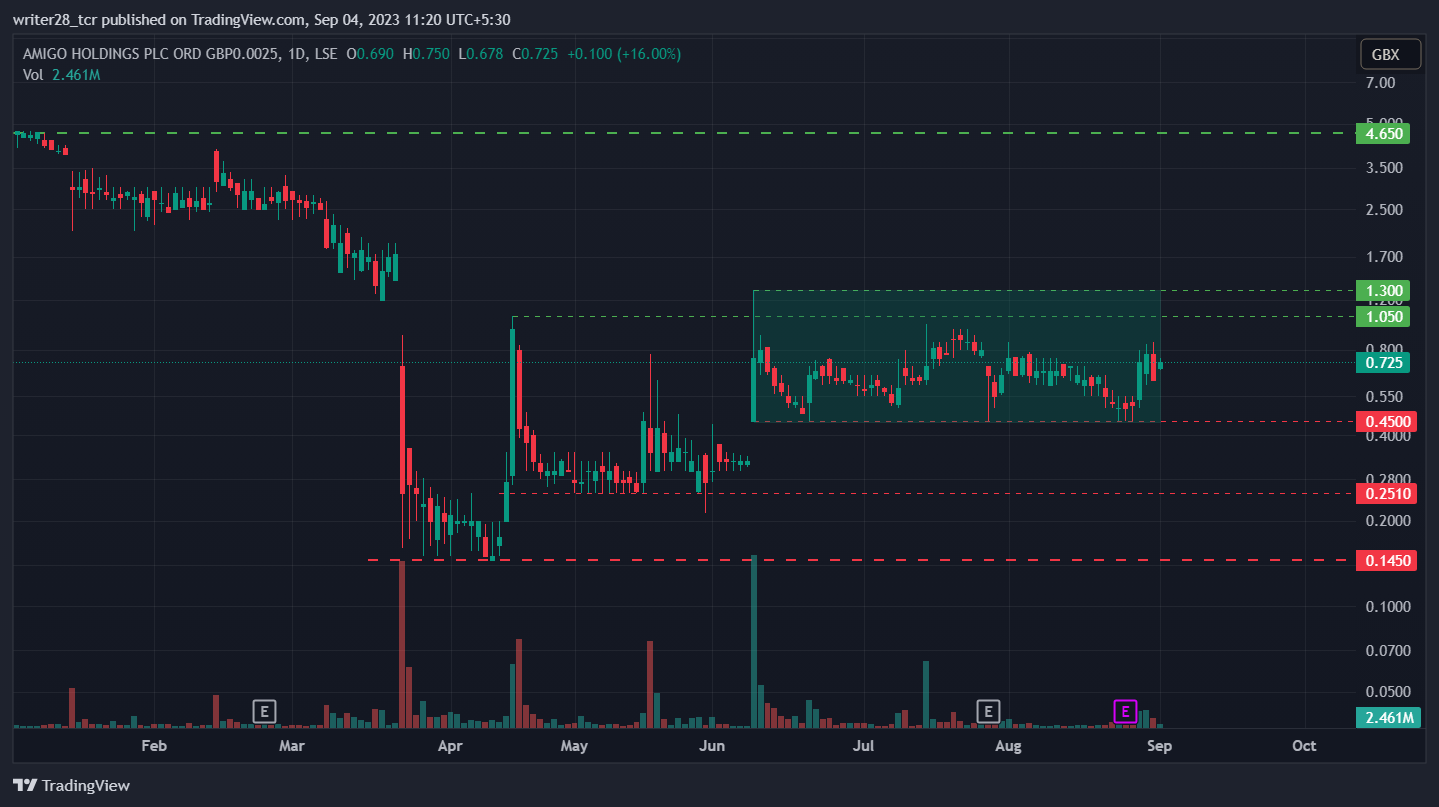Click the +0.100 (+16.00%) change value
The height and width of the screenshot is (807, 1439).
click(x=623, y=54)
